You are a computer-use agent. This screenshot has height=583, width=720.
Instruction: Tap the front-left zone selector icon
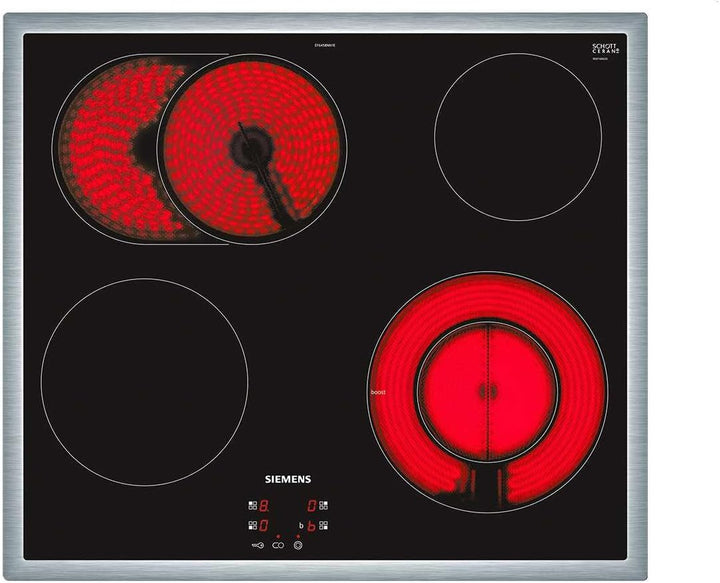point(253,525)
